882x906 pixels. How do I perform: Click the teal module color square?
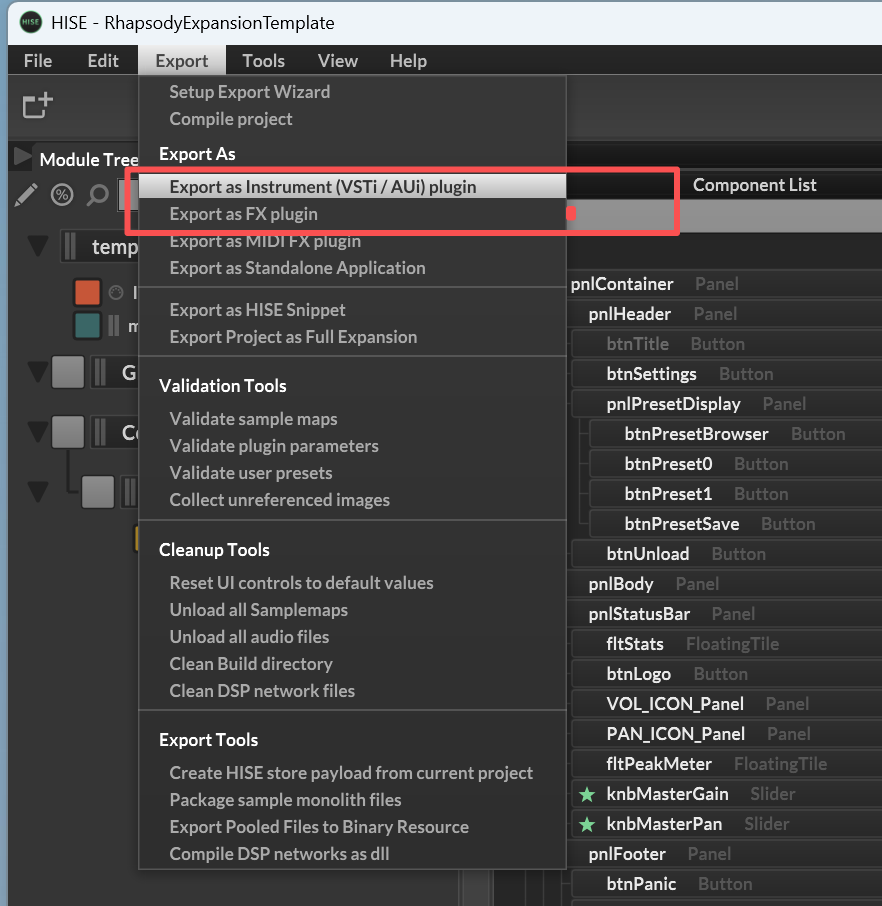(x=87, y=325)
